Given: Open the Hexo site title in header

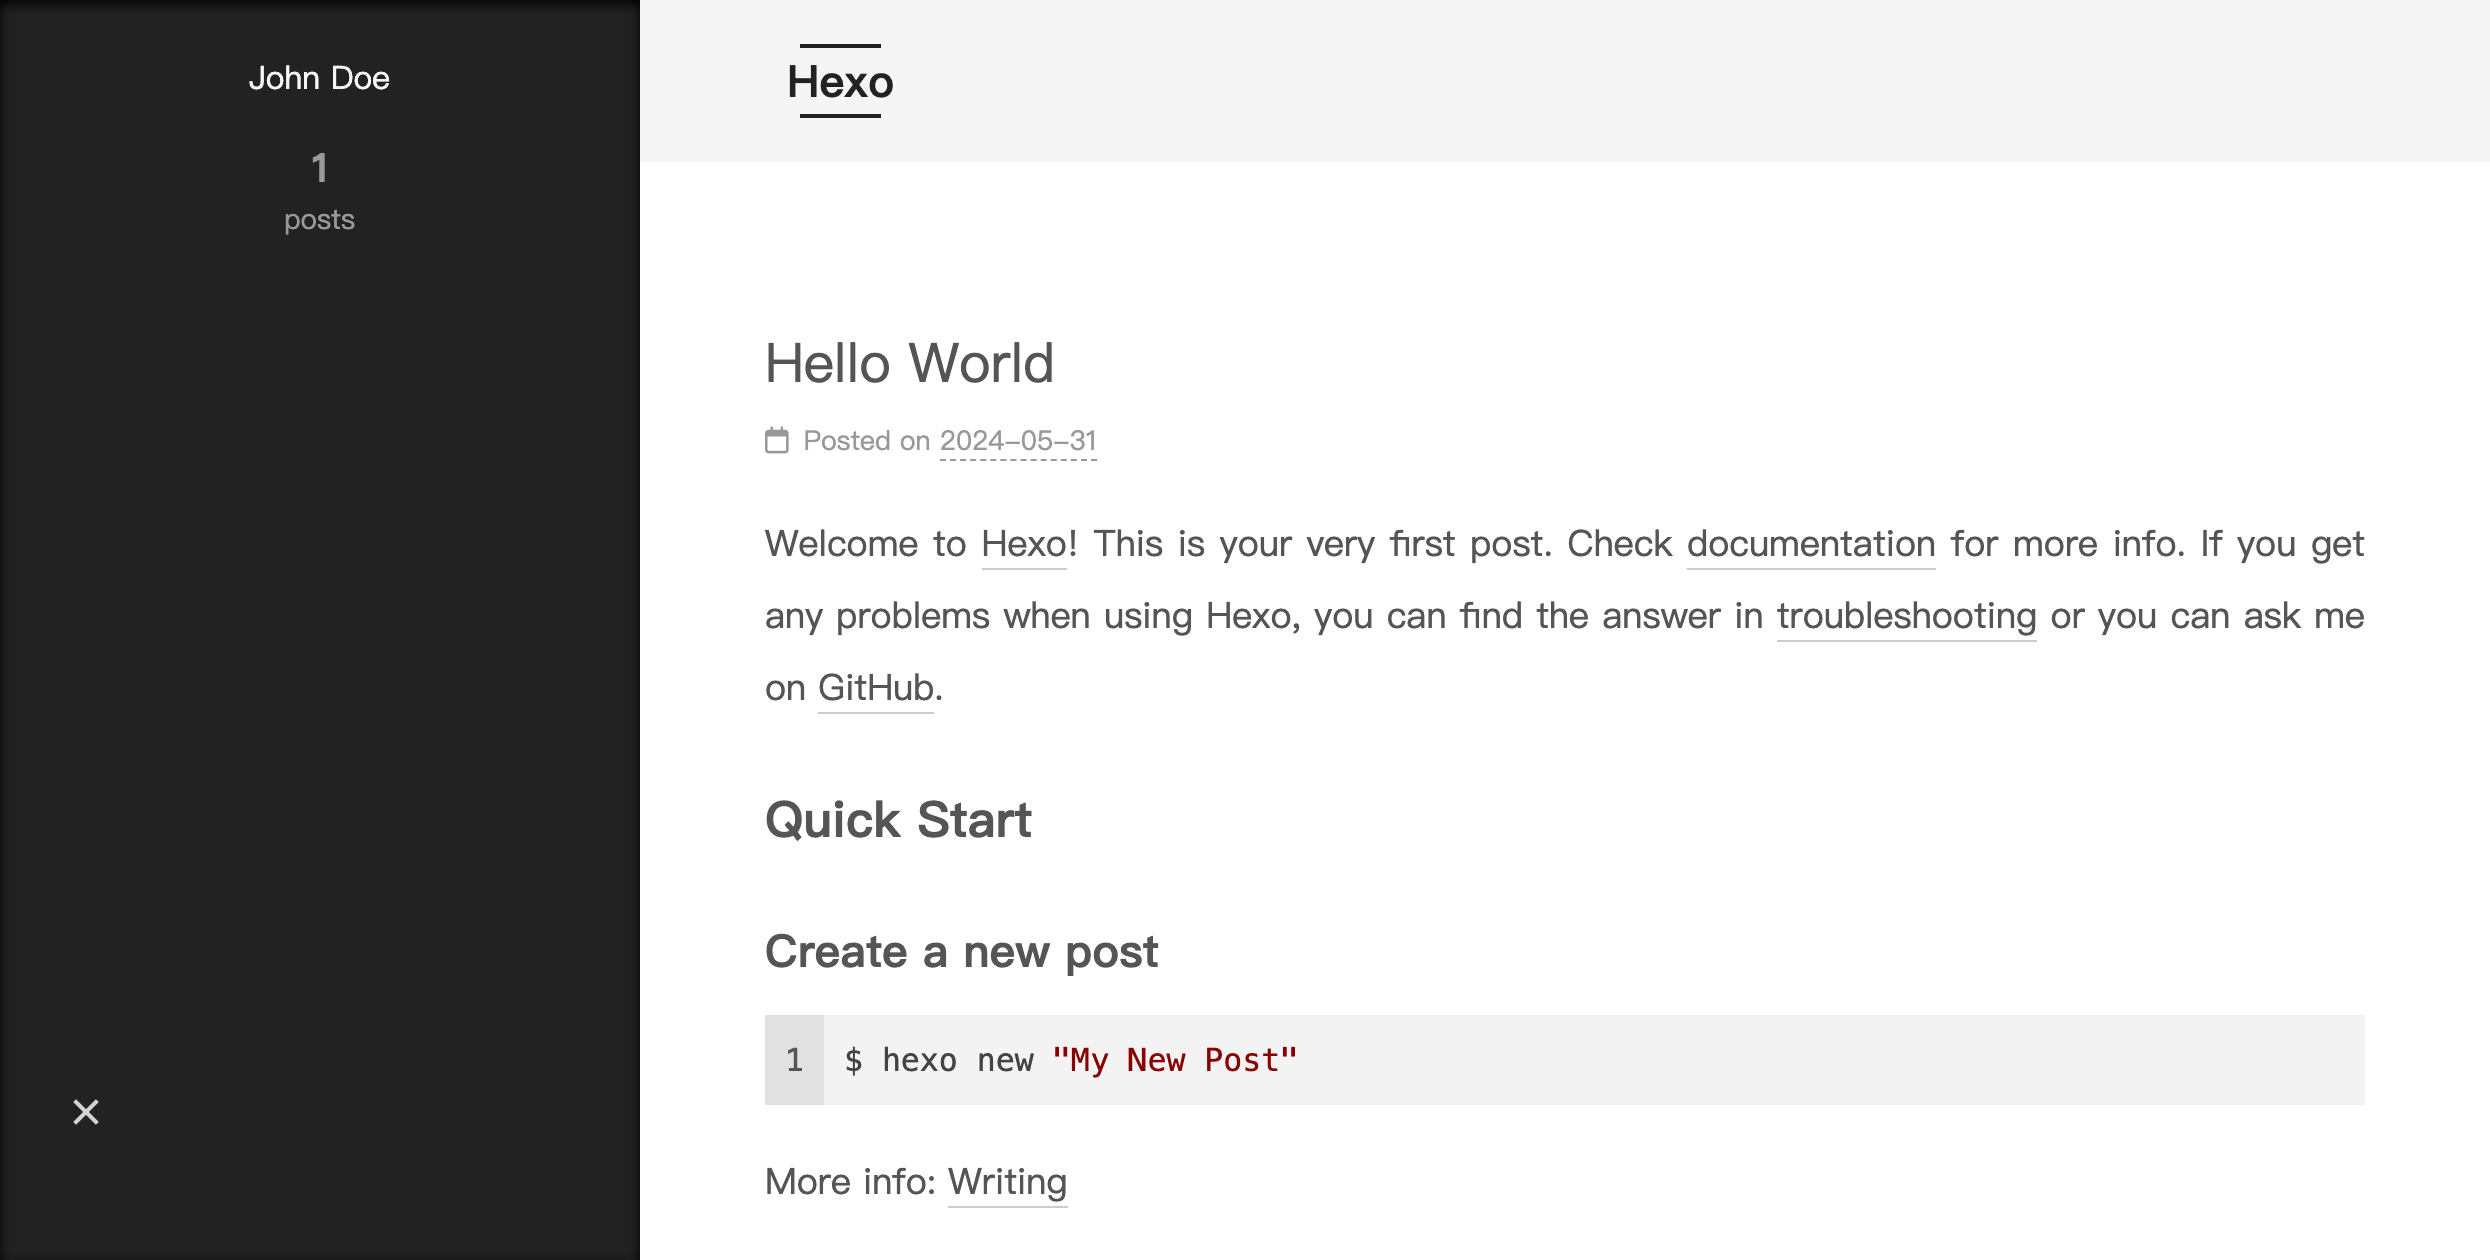Looking at the screenshot, I should coord(840,81).
